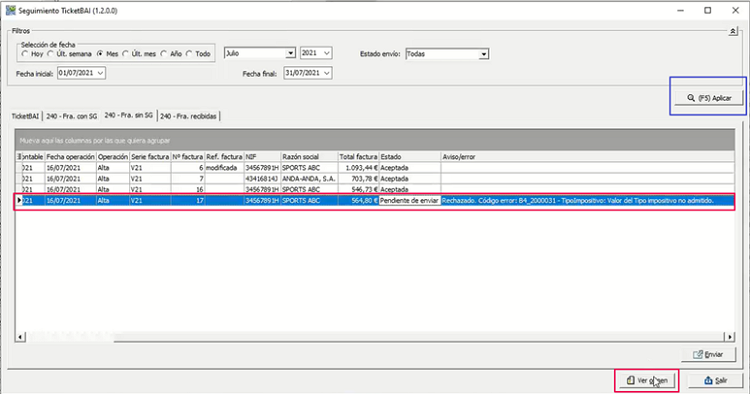This screenshot has width=750, height=394.
Task: Click the Enviar button
Action: click(708, 354)
